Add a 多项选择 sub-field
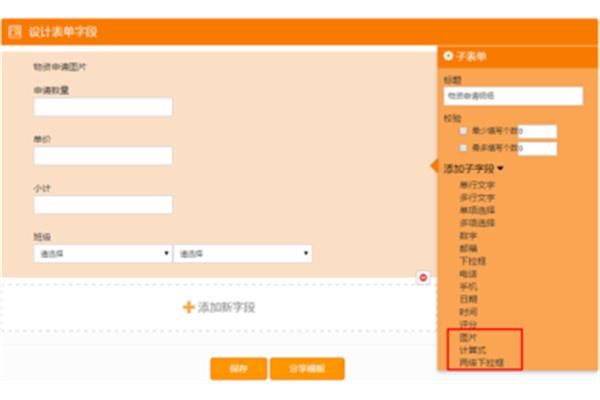 point(477,223)
